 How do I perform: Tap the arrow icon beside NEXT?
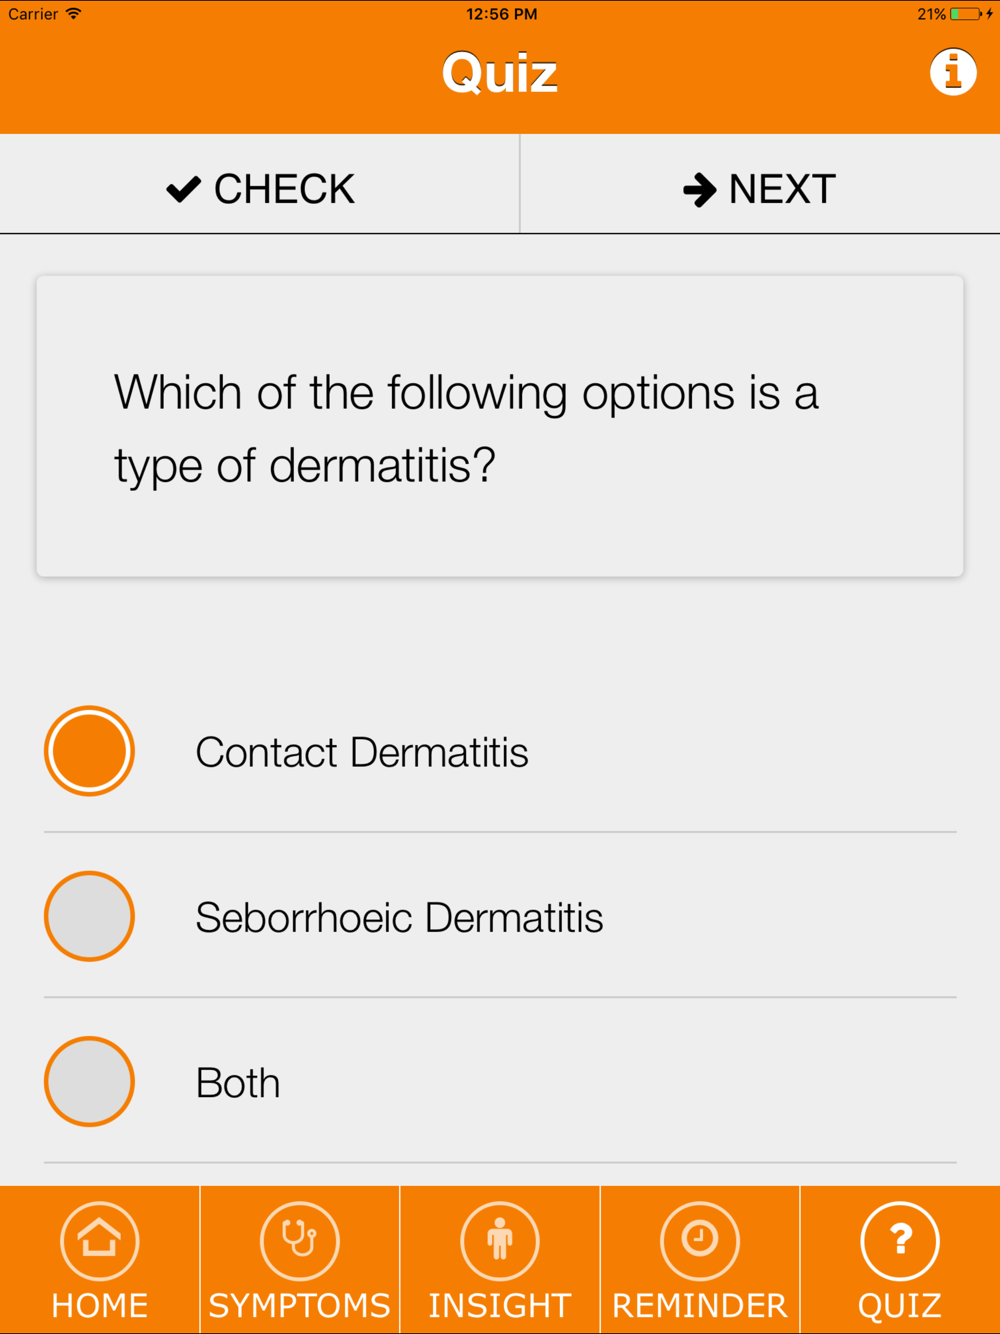(x=700, y=189)
